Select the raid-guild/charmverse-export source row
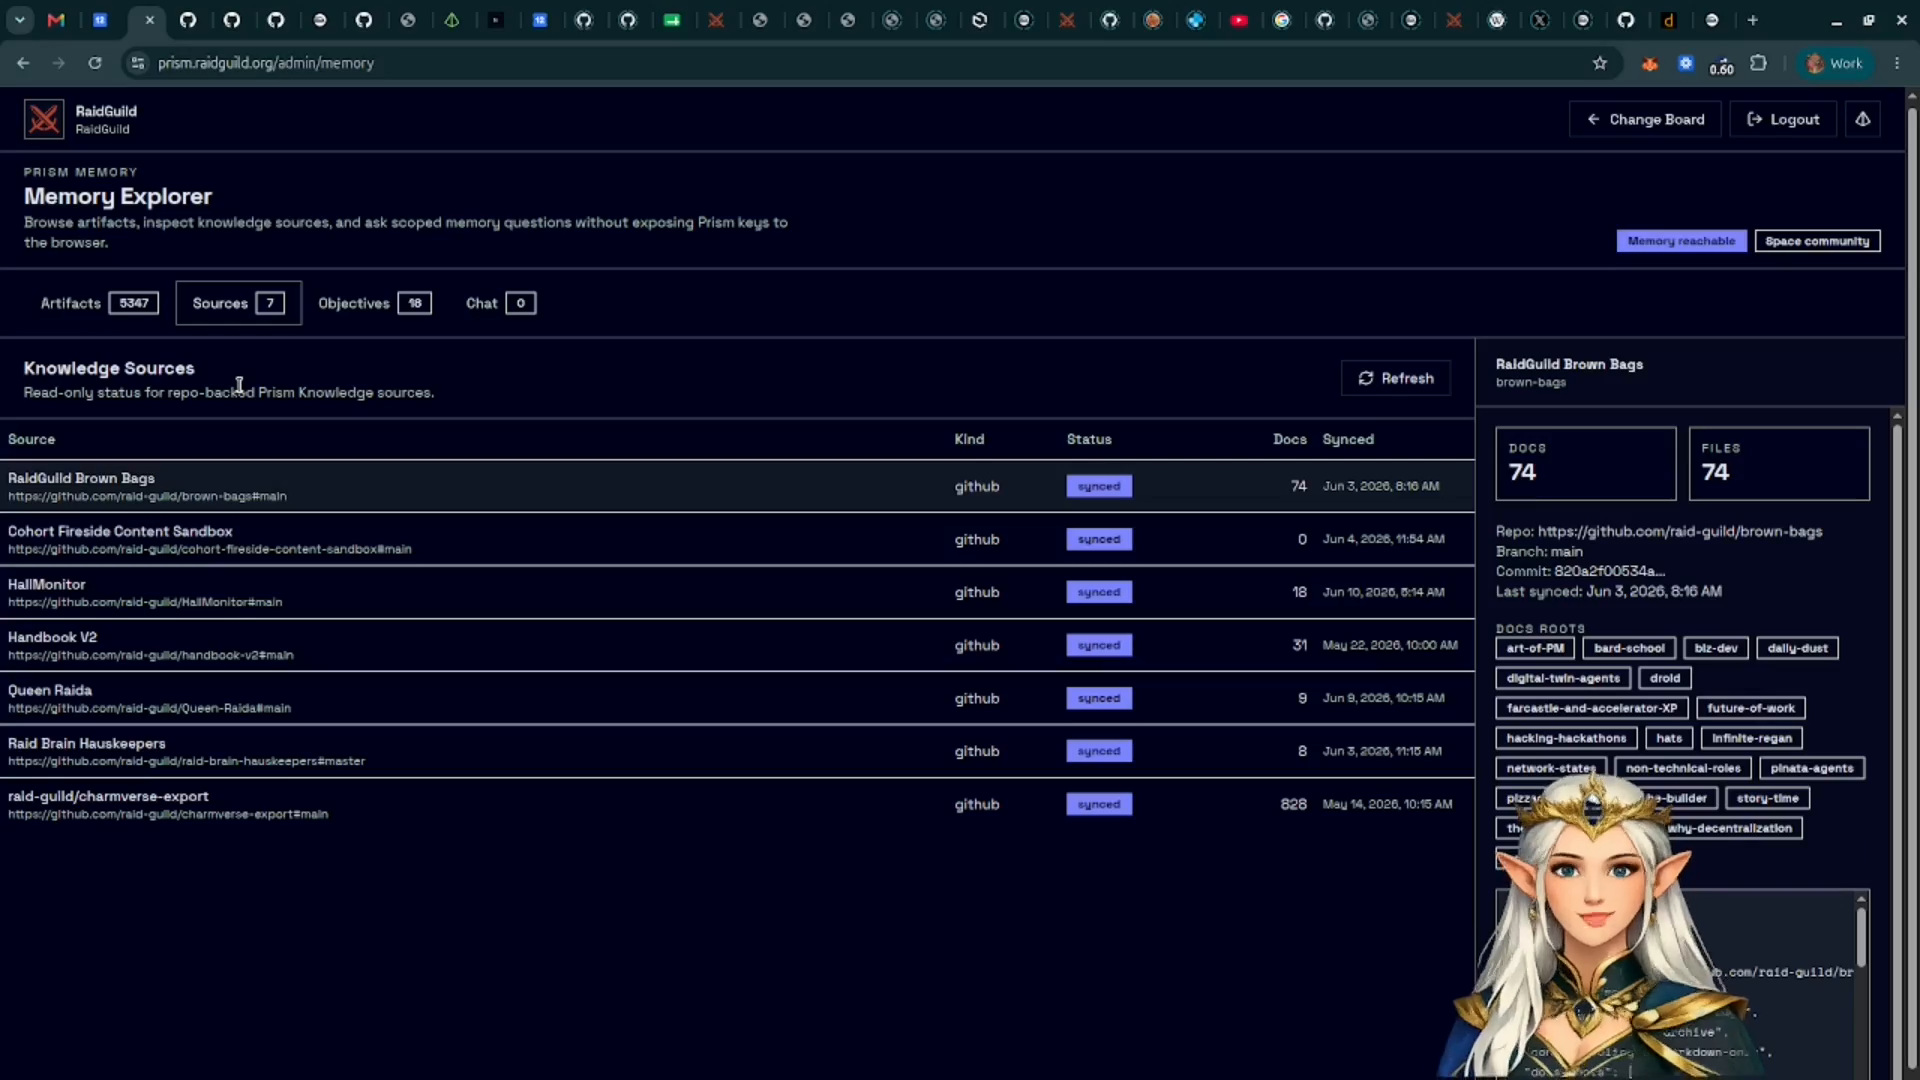Screen dimensions: 1920x1080 (737, 804)
